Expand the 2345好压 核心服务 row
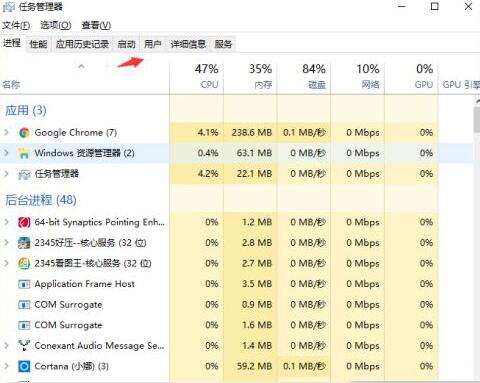The height and width of the screenshot is (383, 480). pos(6,243)
